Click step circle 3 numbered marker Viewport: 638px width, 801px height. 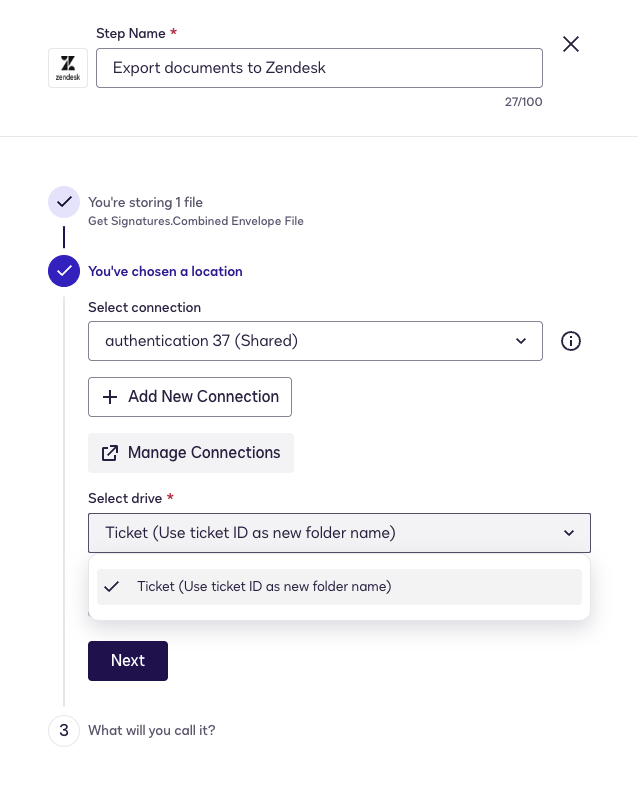coord(63,731)
